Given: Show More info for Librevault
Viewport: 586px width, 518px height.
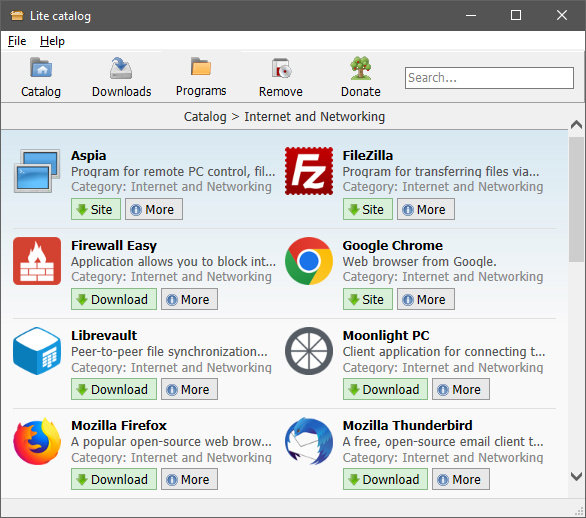Looking at the screenshot, I should point(189,389).
